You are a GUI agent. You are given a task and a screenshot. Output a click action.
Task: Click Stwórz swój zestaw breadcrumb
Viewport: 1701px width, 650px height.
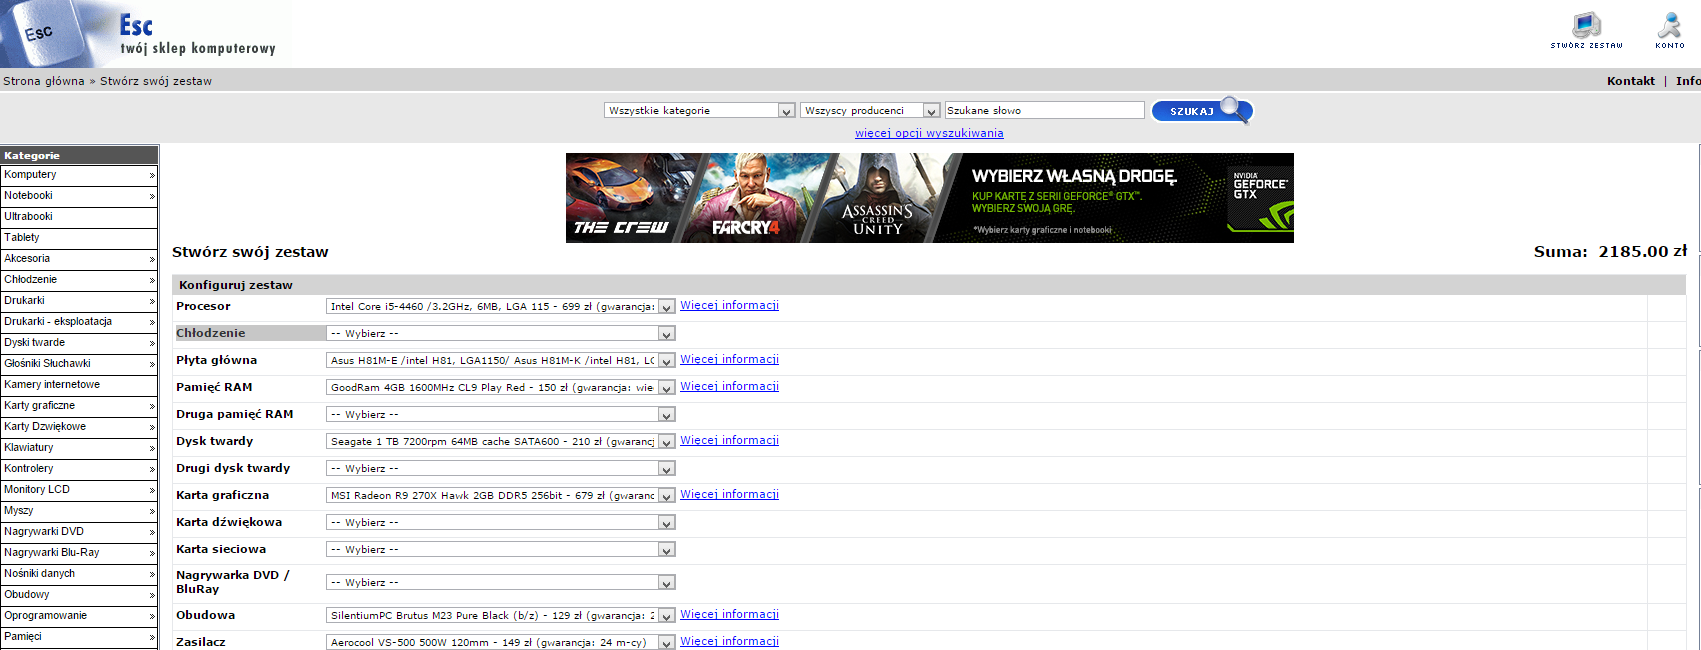(156, 81)
